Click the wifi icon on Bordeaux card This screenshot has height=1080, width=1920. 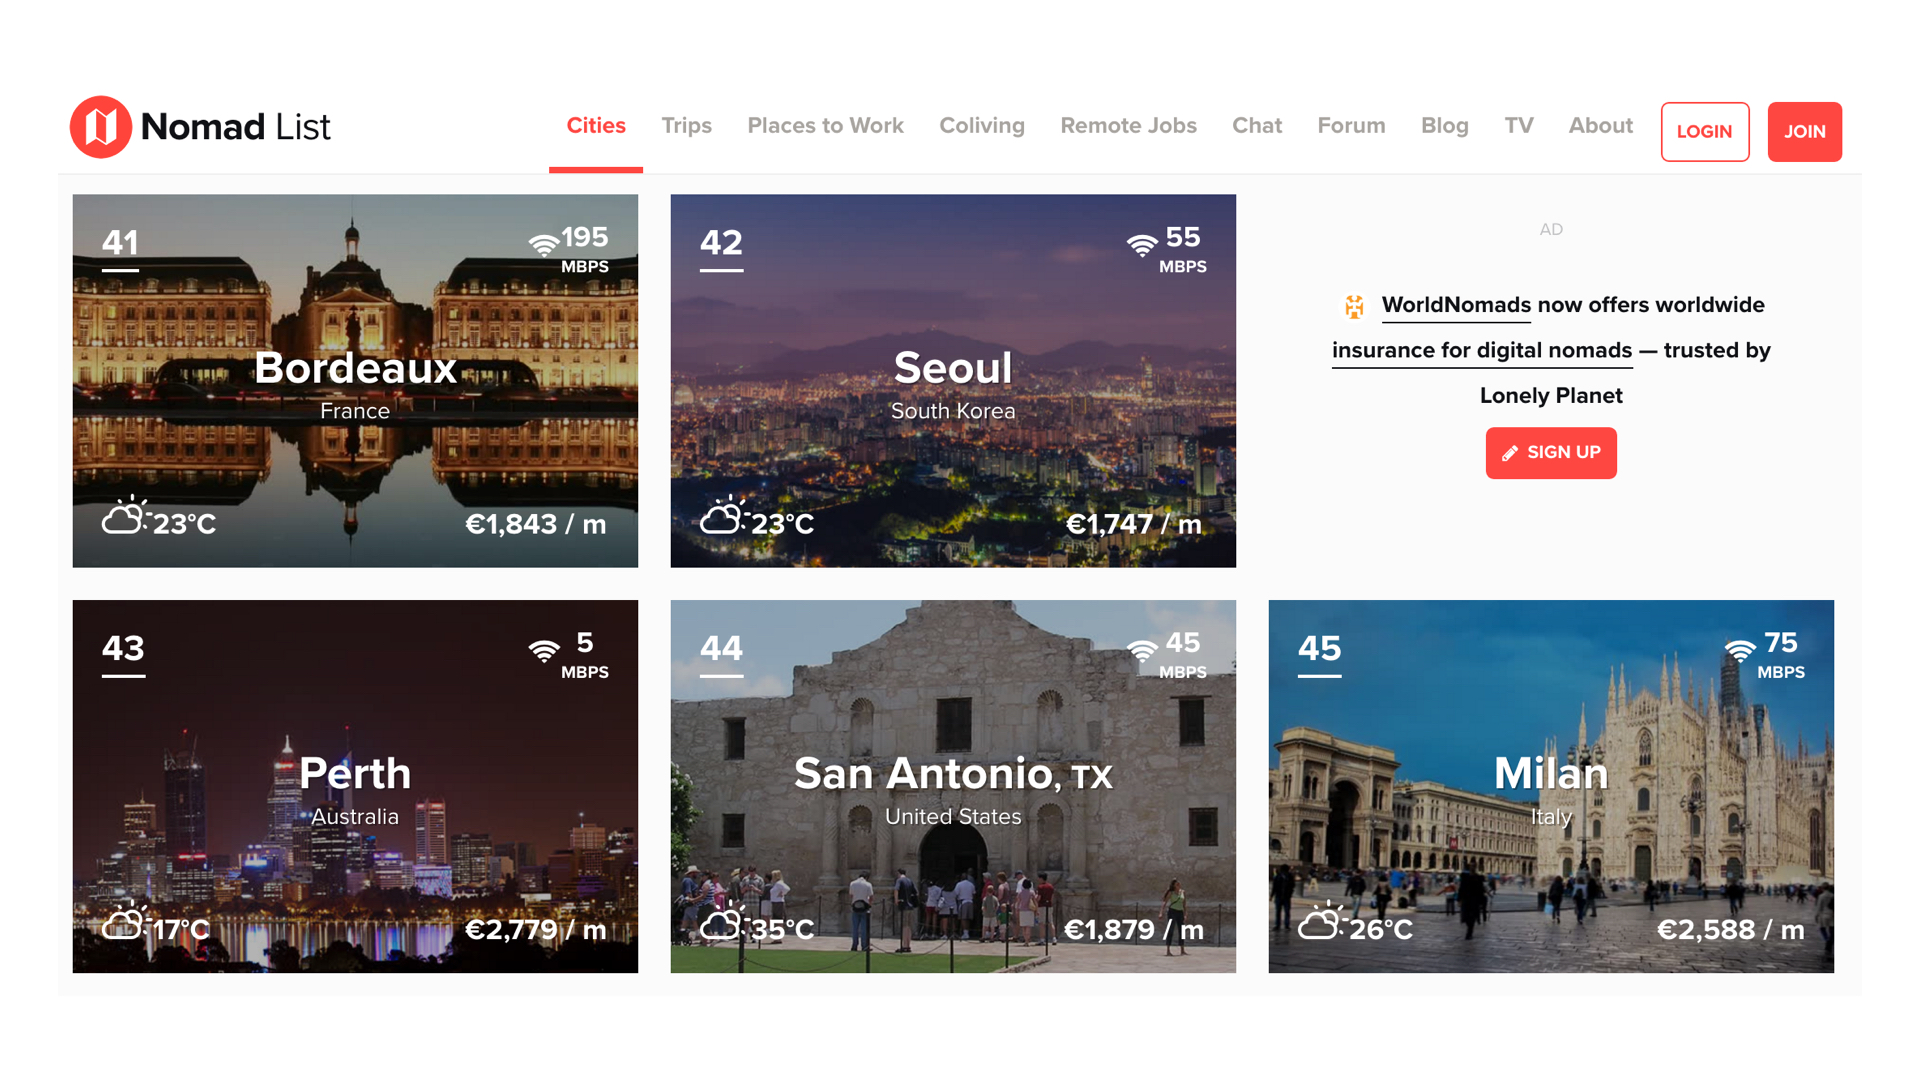pyautogui.click(x=543, y=244)
